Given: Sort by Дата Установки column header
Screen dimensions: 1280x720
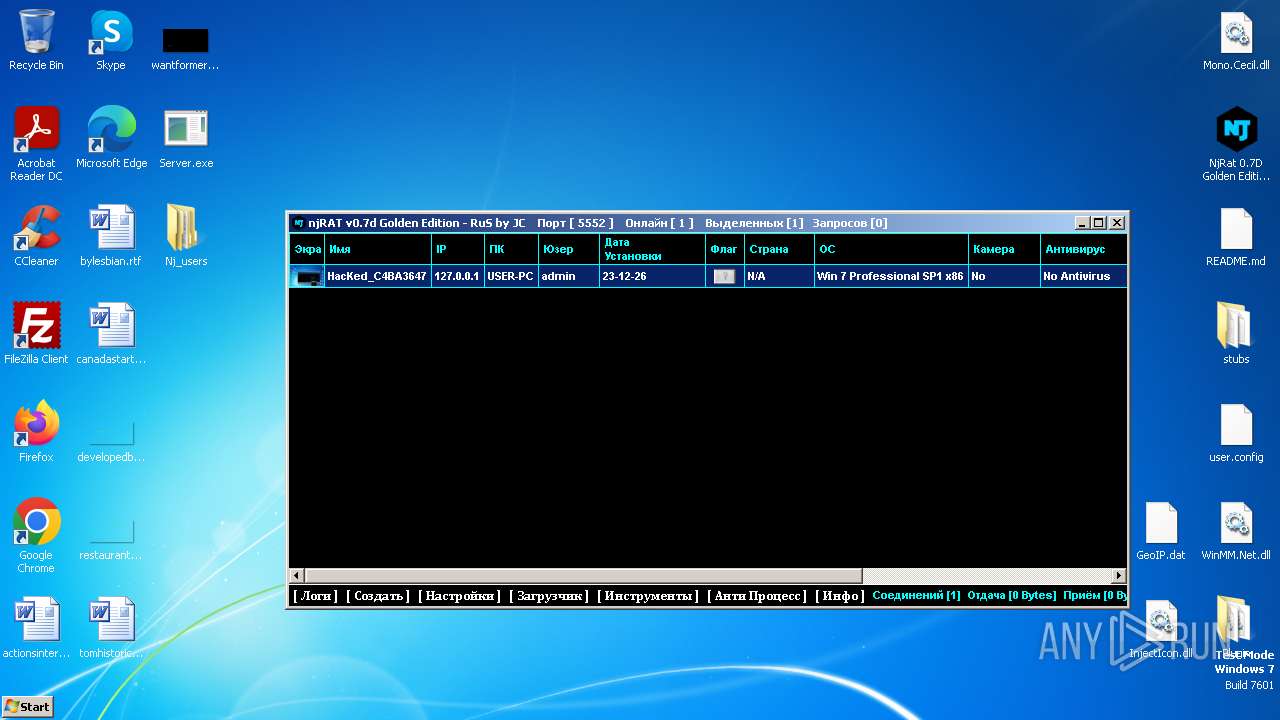Looking at the screenshot, I should (x=653, y=249).
